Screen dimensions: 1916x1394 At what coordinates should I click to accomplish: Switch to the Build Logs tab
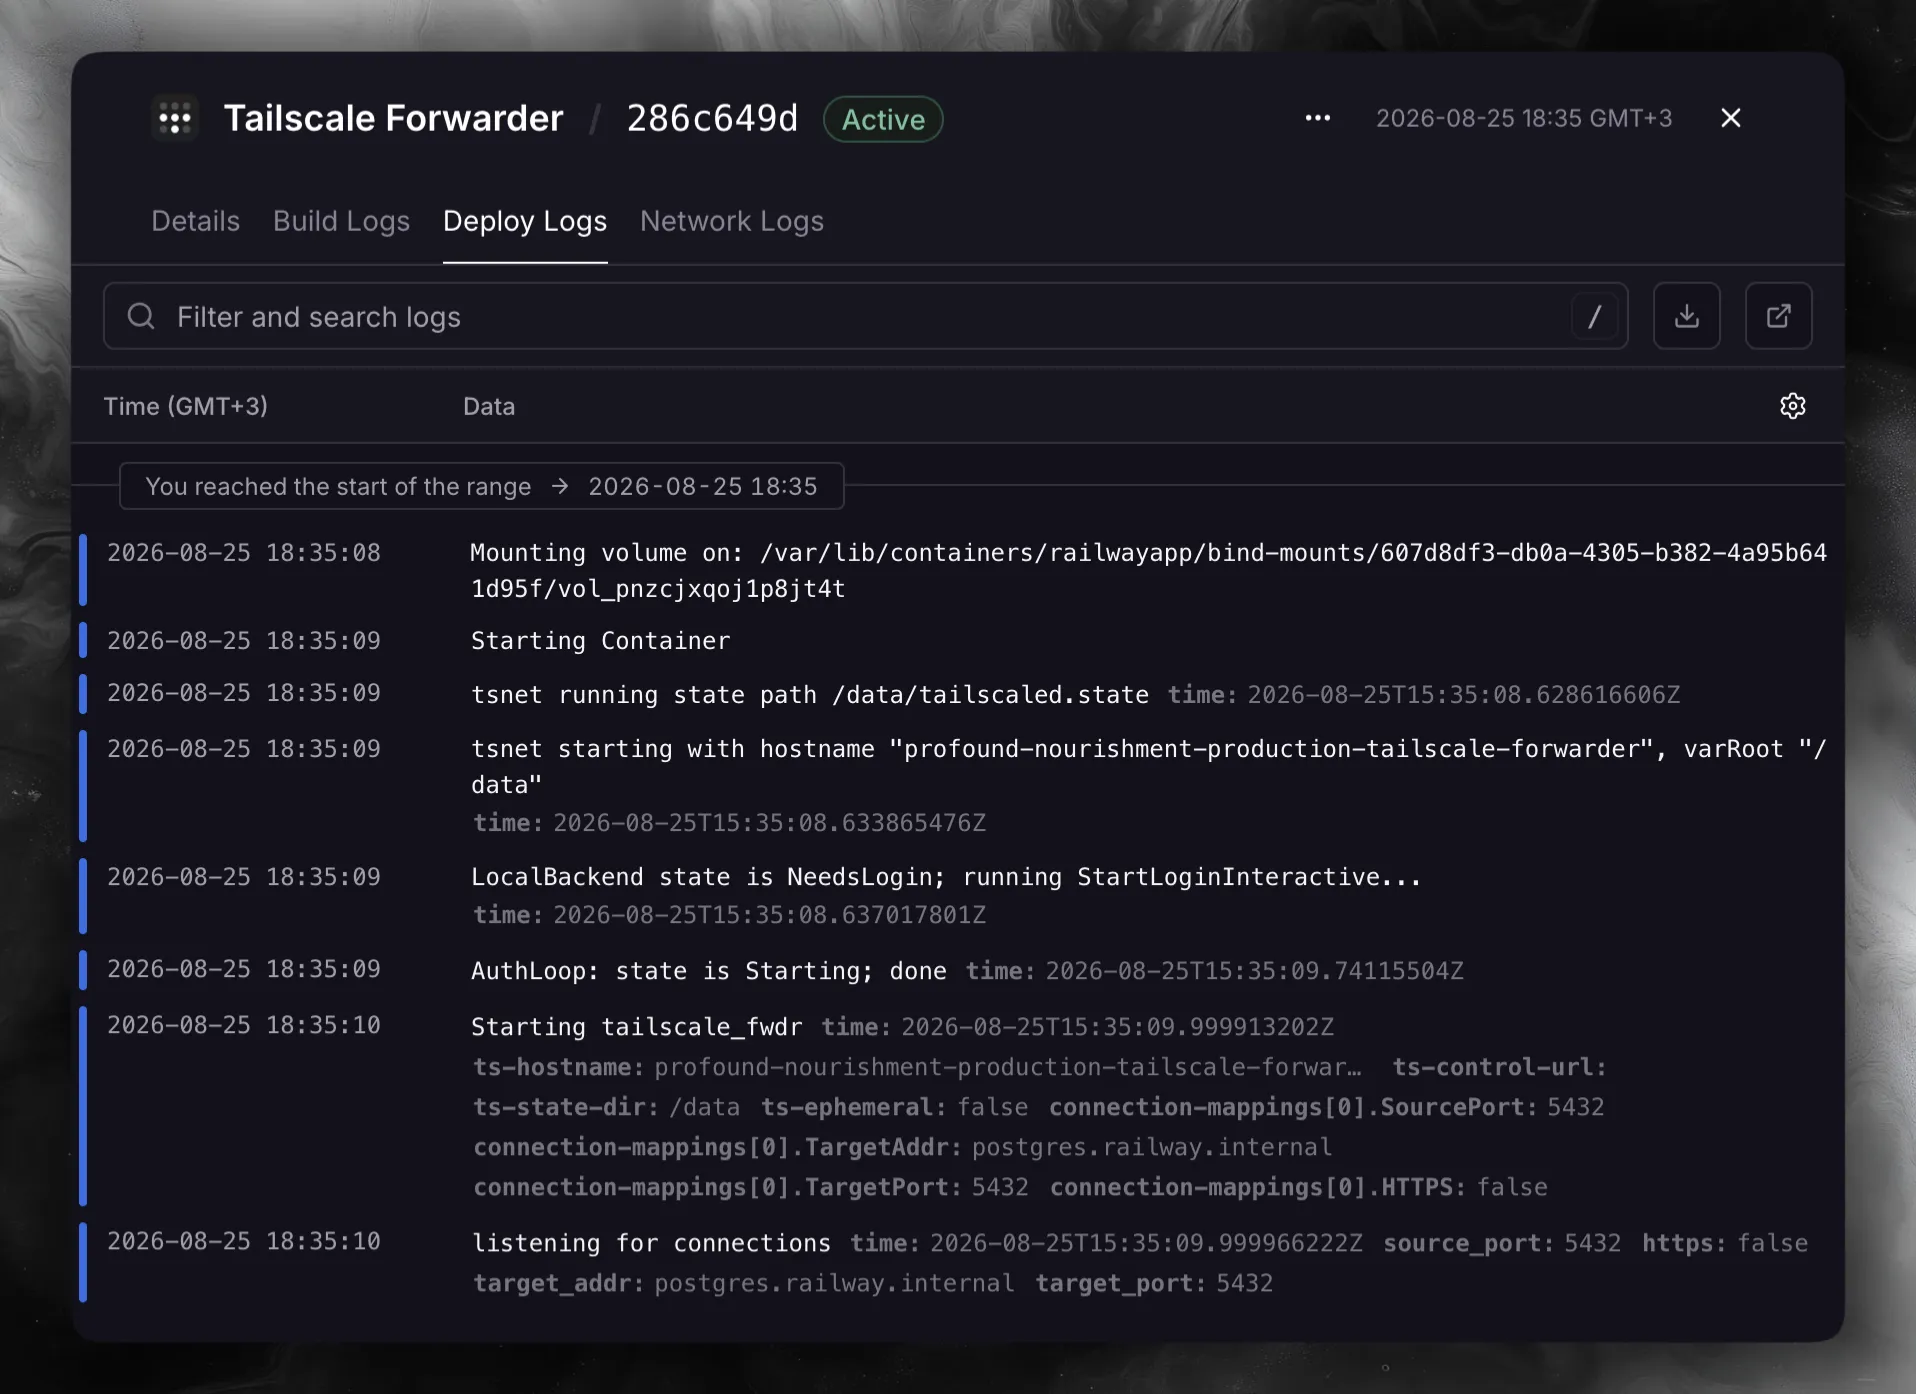[x=342, y=221]
